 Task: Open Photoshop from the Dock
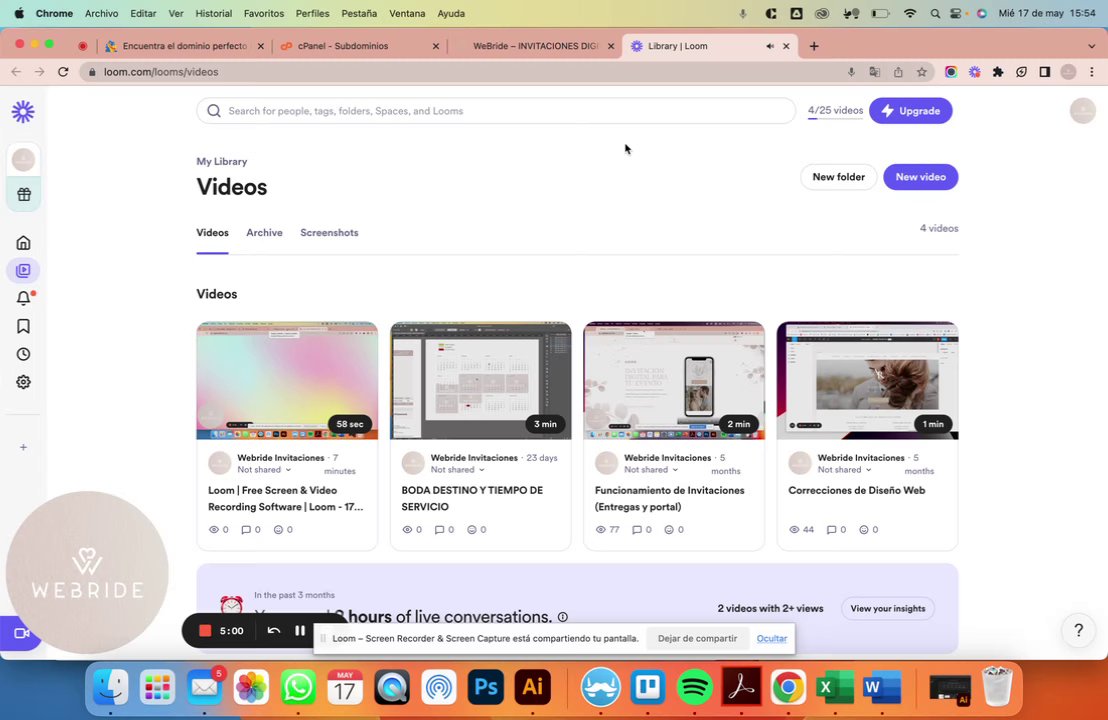(x=485, y=687)
